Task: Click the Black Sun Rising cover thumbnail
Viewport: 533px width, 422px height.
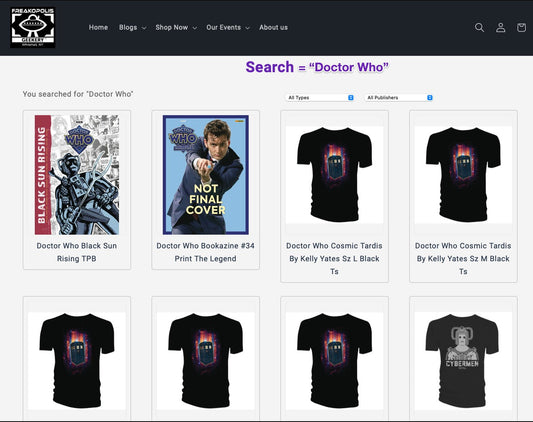Action: 77,175
